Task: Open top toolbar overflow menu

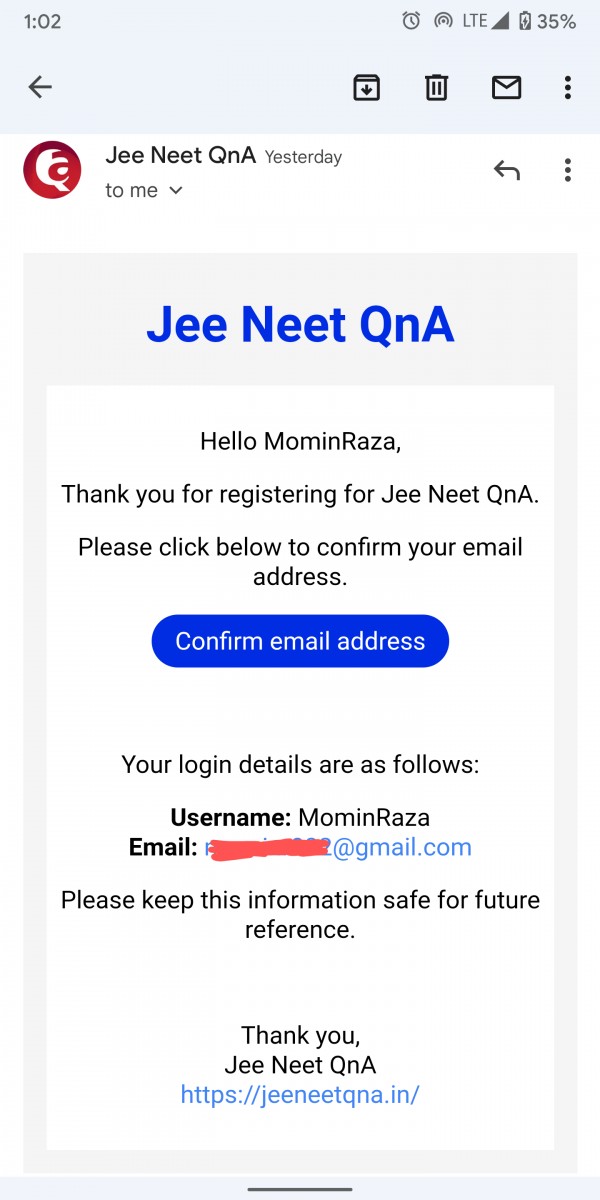Action: point(567,88)
